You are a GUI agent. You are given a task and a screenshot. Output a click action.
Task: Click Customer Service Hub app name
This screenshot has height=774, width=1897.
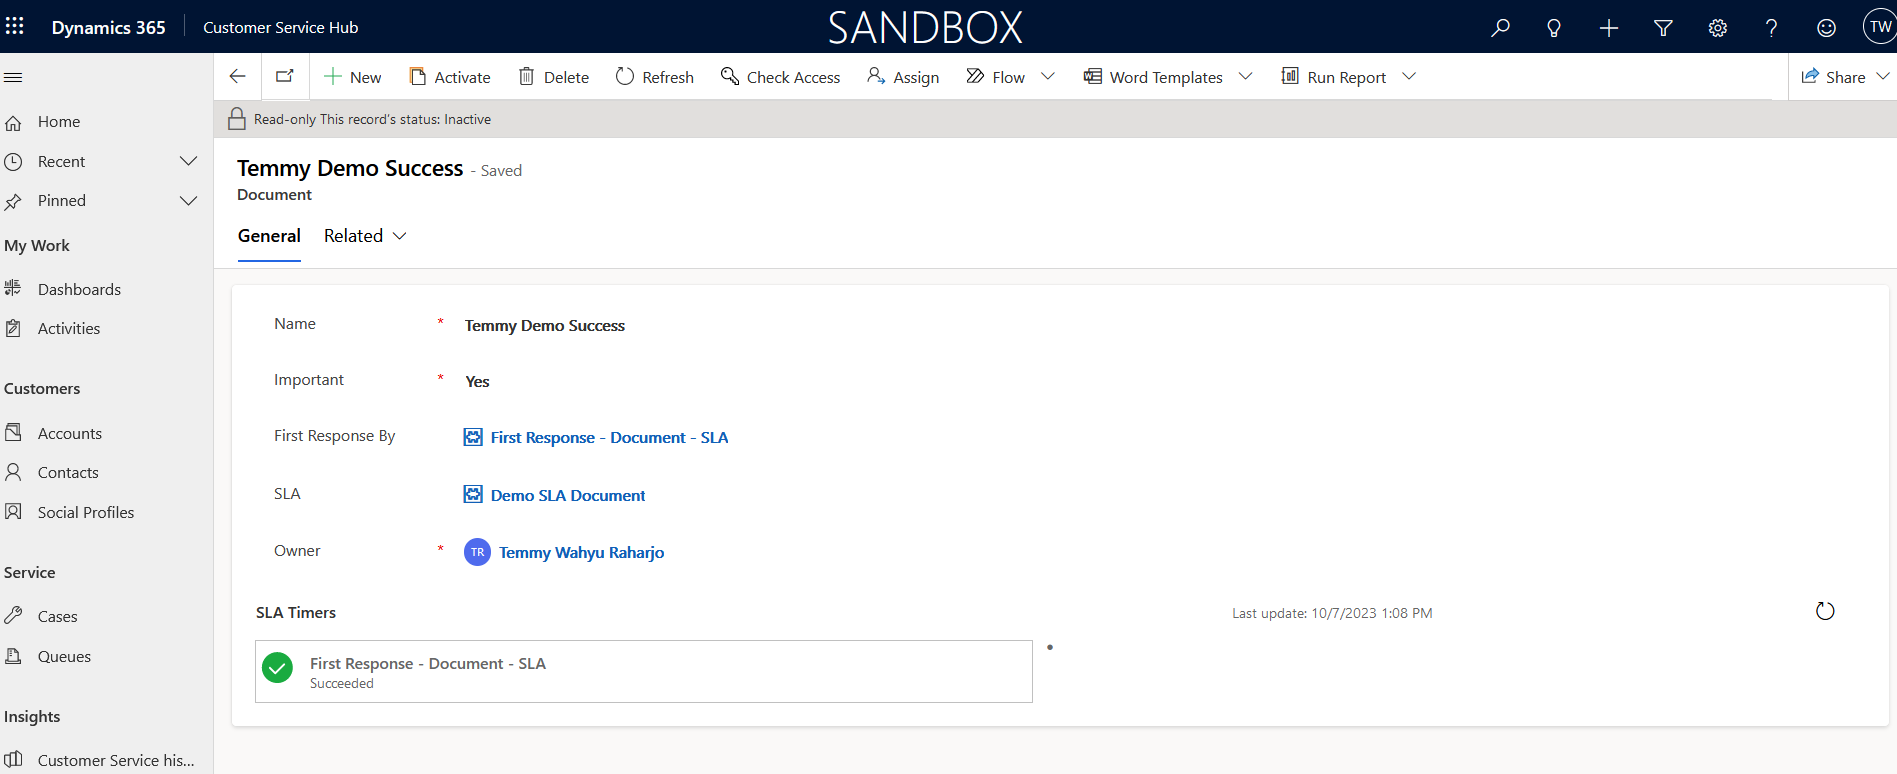(x=280, y=28)
